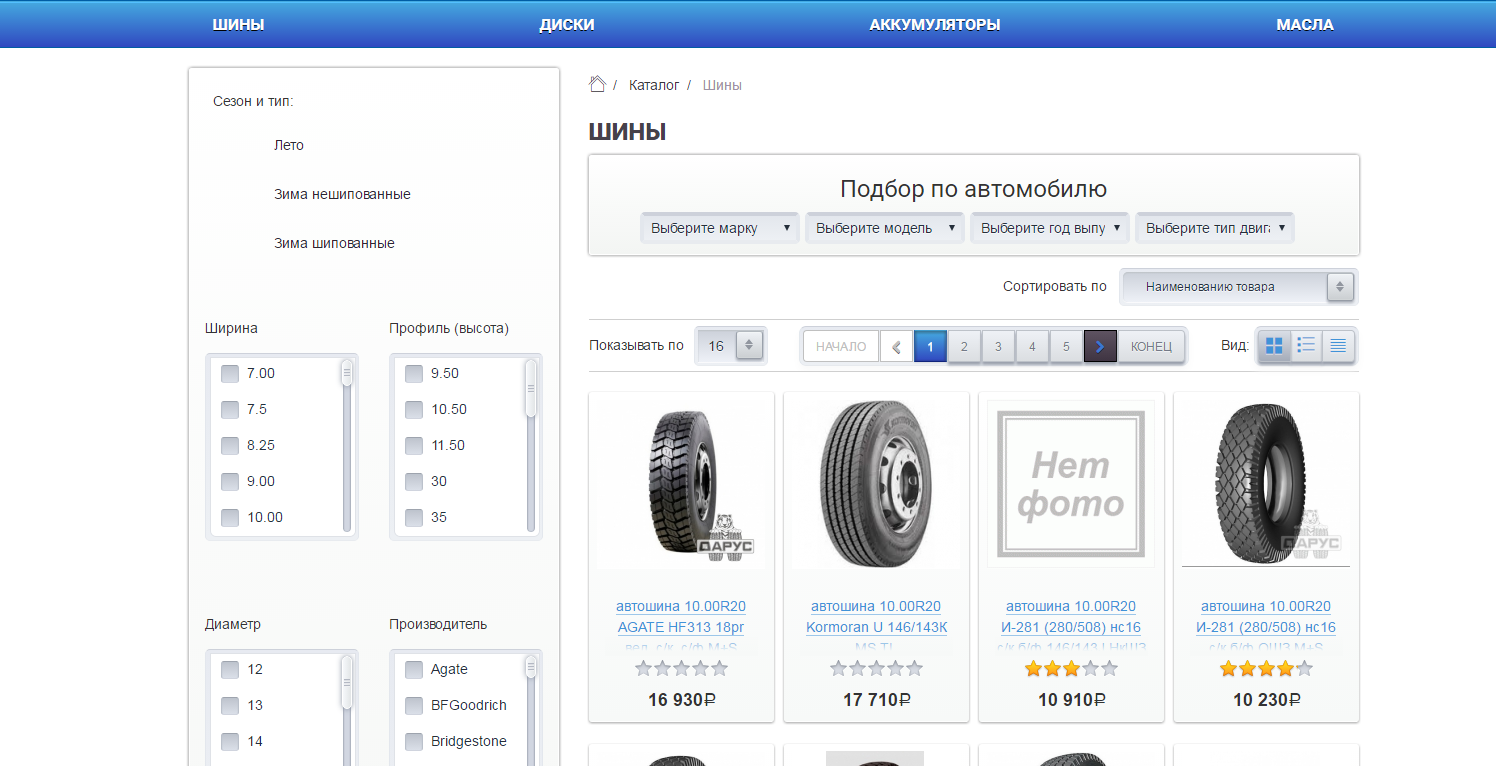1496x766 pixels.
Task: Check width 7.00
Action: pos(230,373)
